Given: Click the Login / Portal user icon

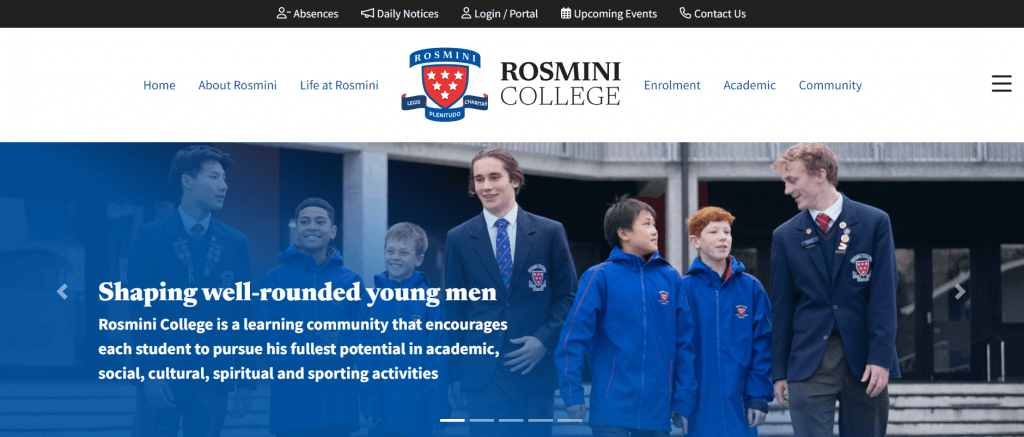Looking at the screenshot, I should 466,13.
